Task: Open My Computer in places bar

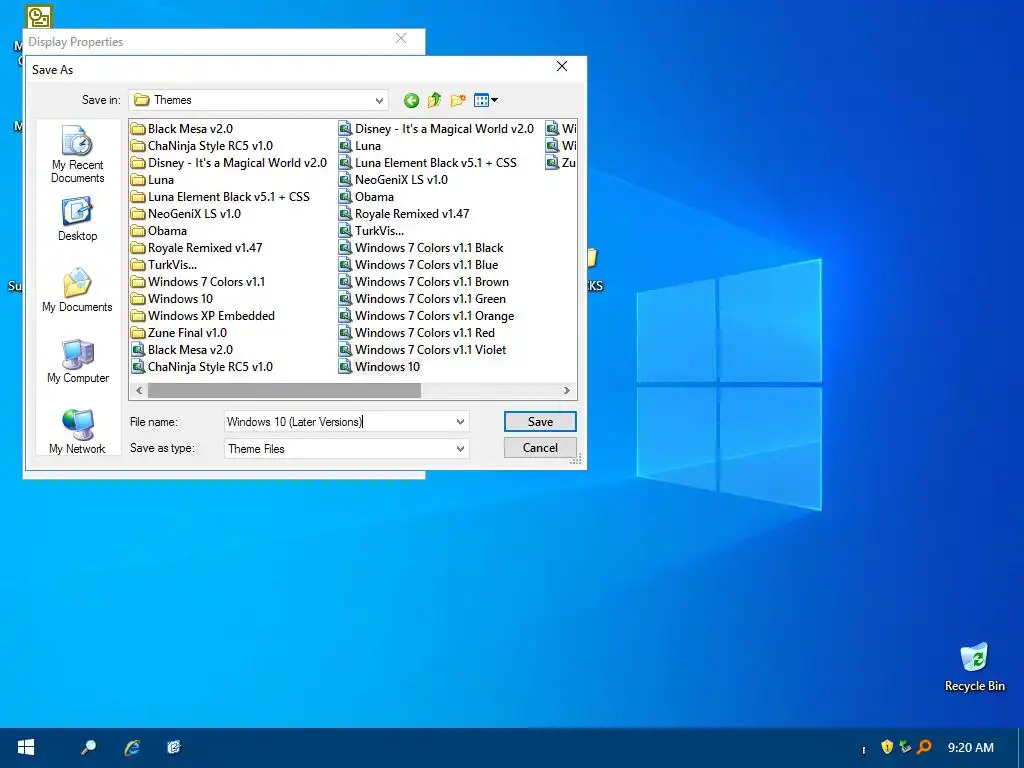Action: click(x=78, y=361)
